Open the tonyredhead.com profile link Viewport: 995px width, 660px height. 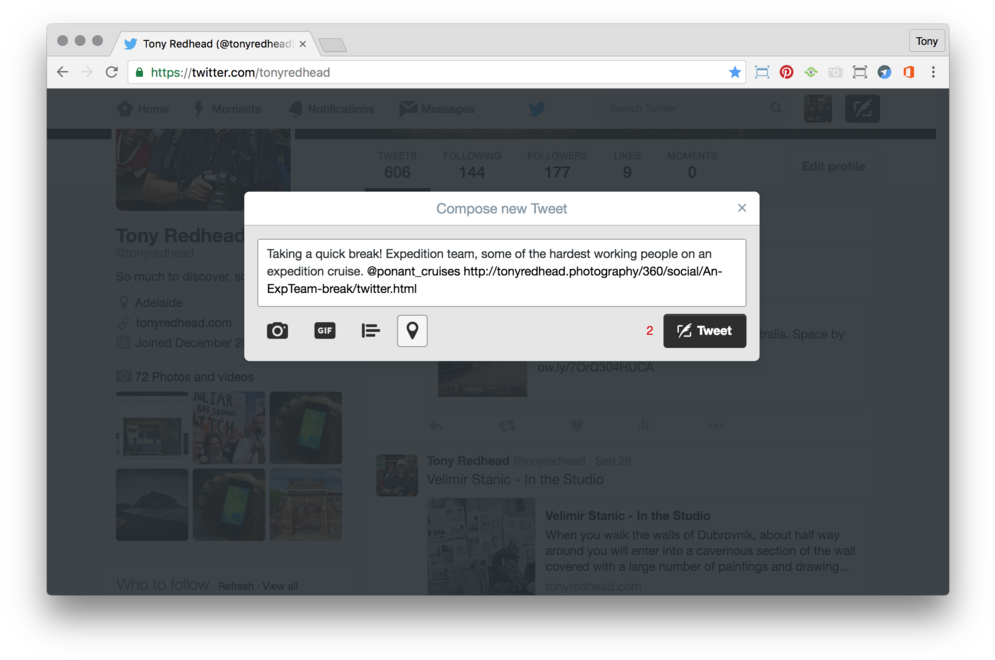click(183, 322)
